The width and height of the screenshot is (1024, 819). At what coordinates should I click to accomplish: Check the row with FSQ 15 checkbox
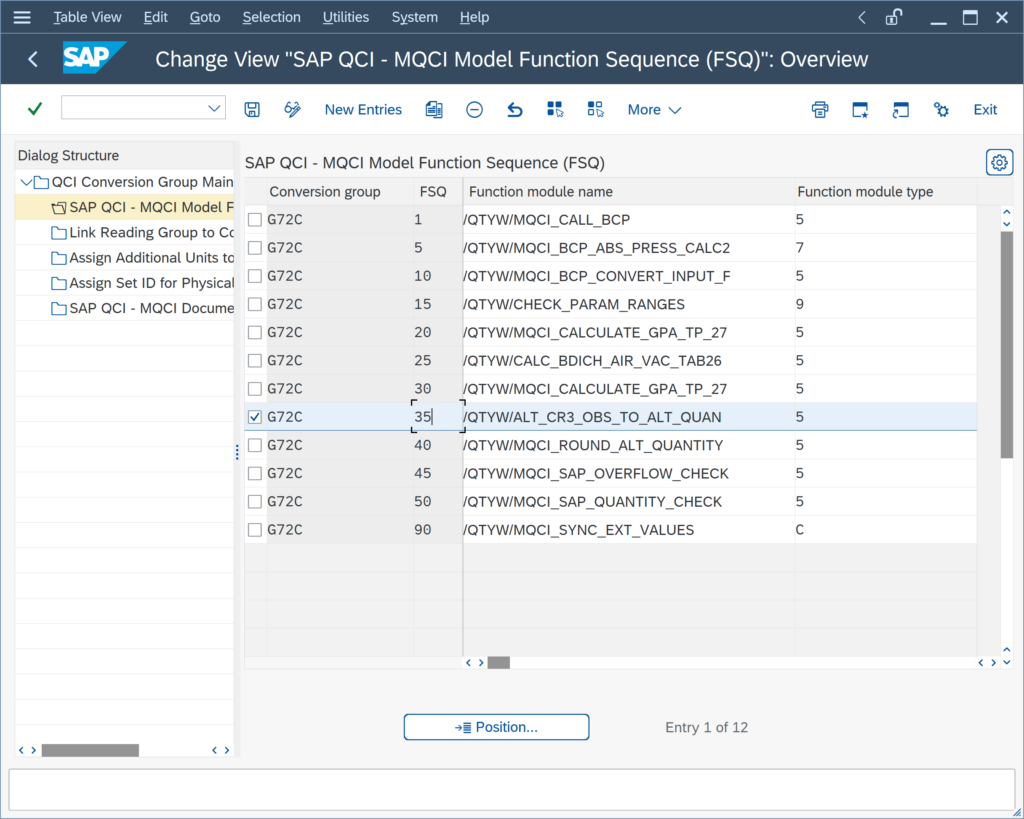pyautogui.click(x=255, y=304)
